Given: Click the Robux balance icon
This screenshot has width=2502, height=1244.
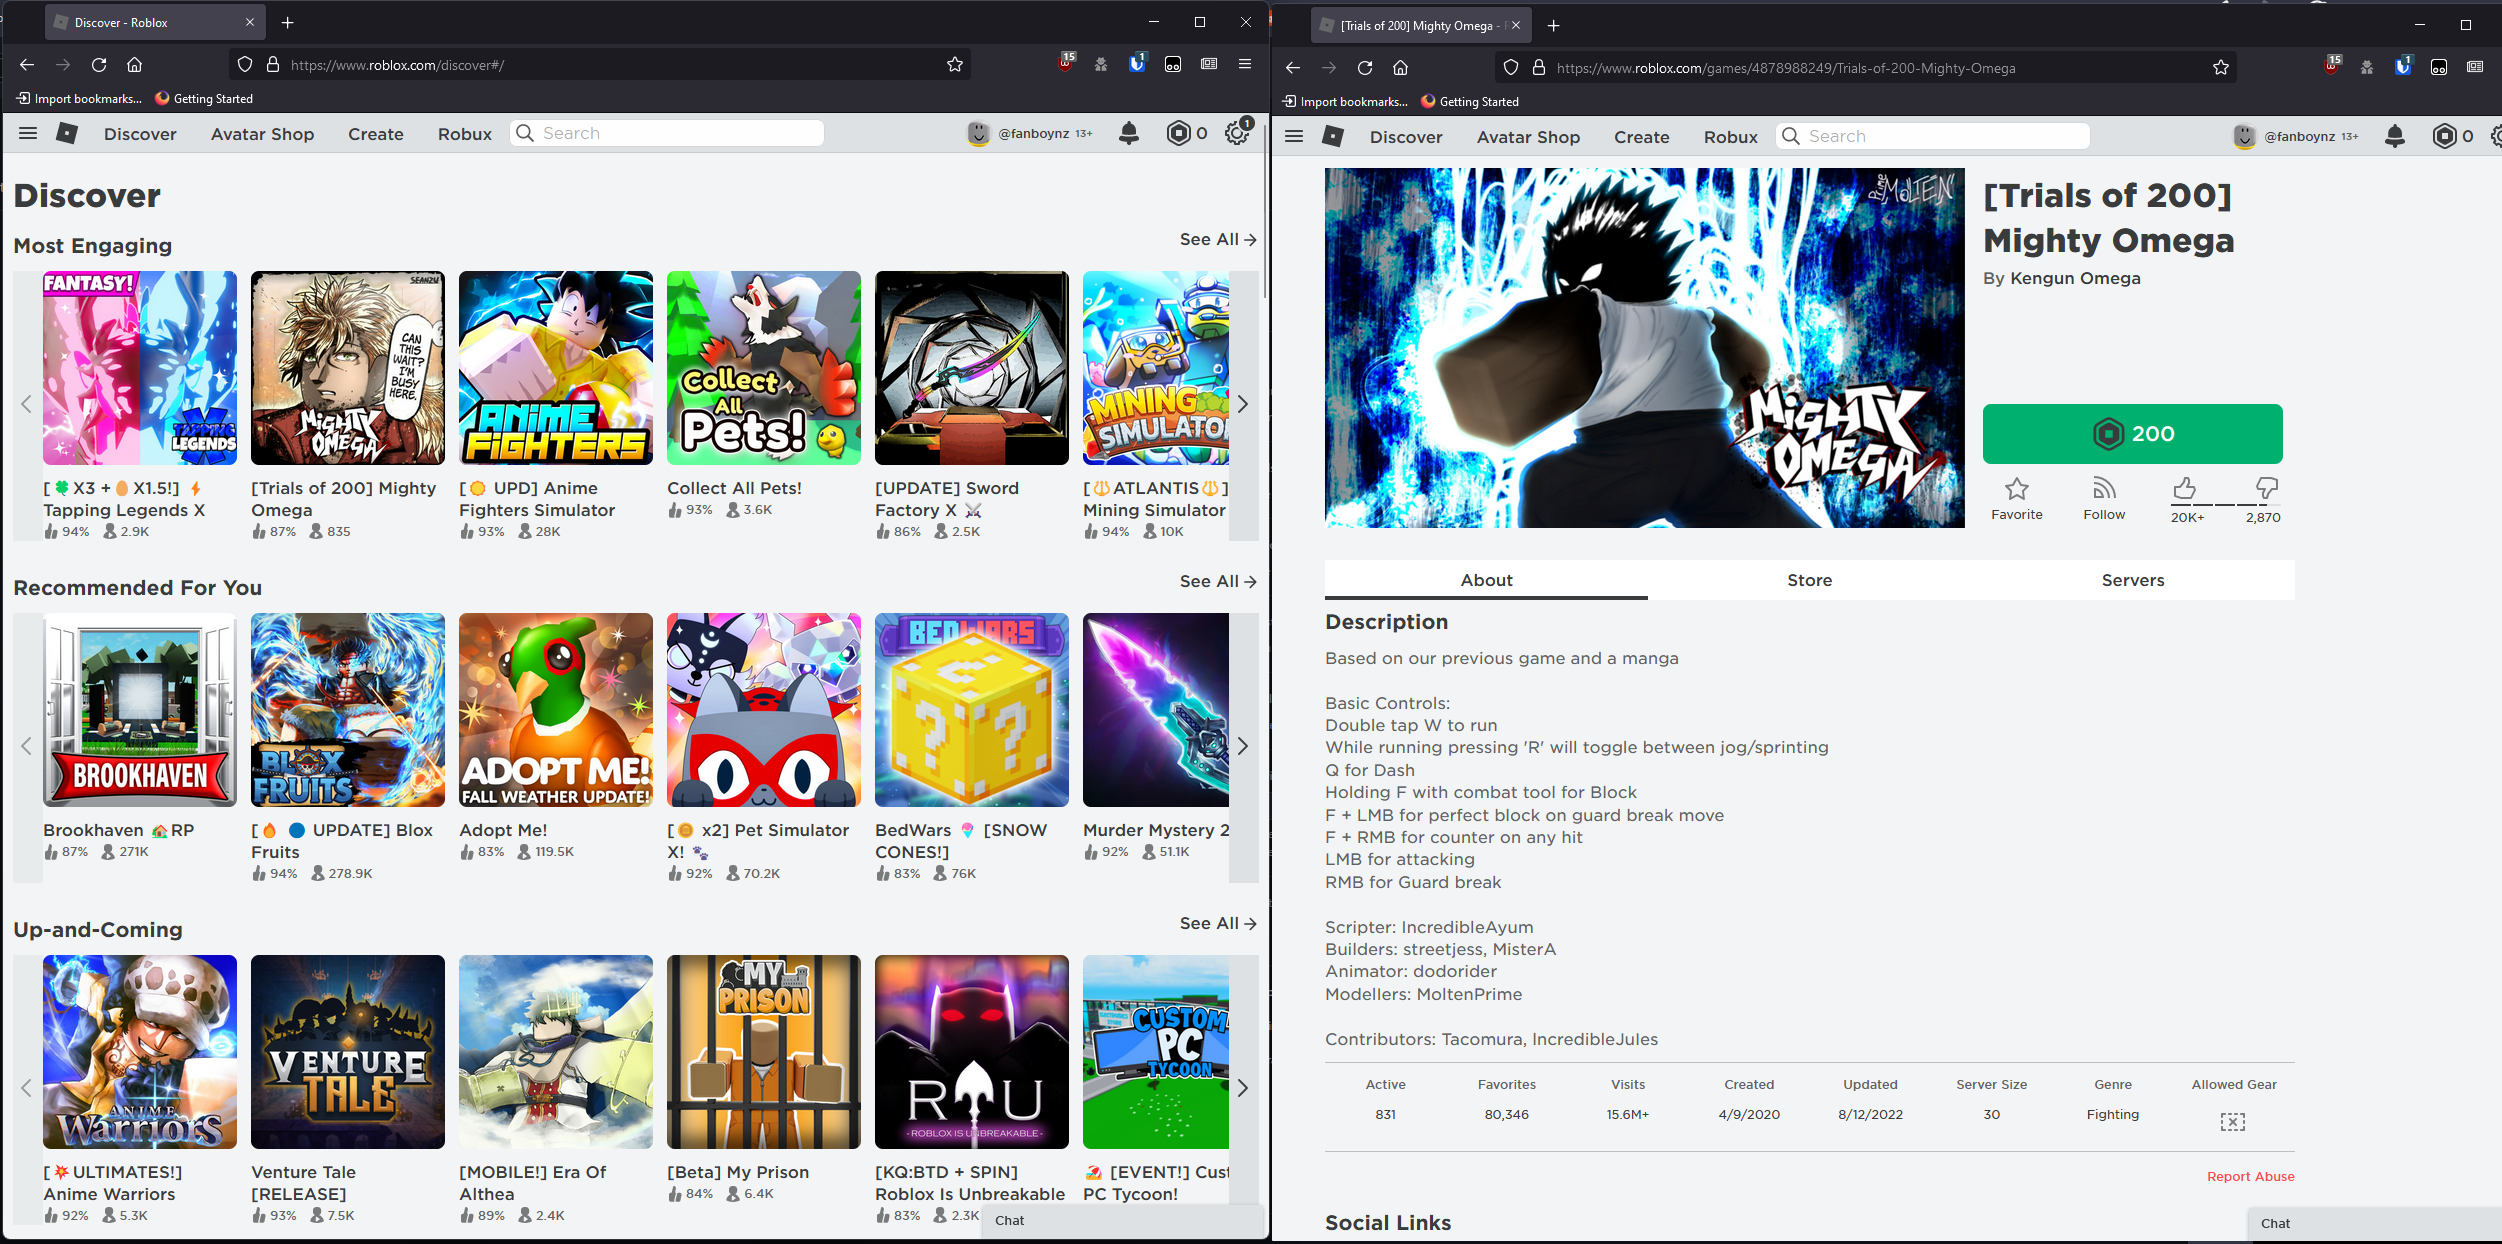Looking at the screenshot, I should (x=1177, y=133).
